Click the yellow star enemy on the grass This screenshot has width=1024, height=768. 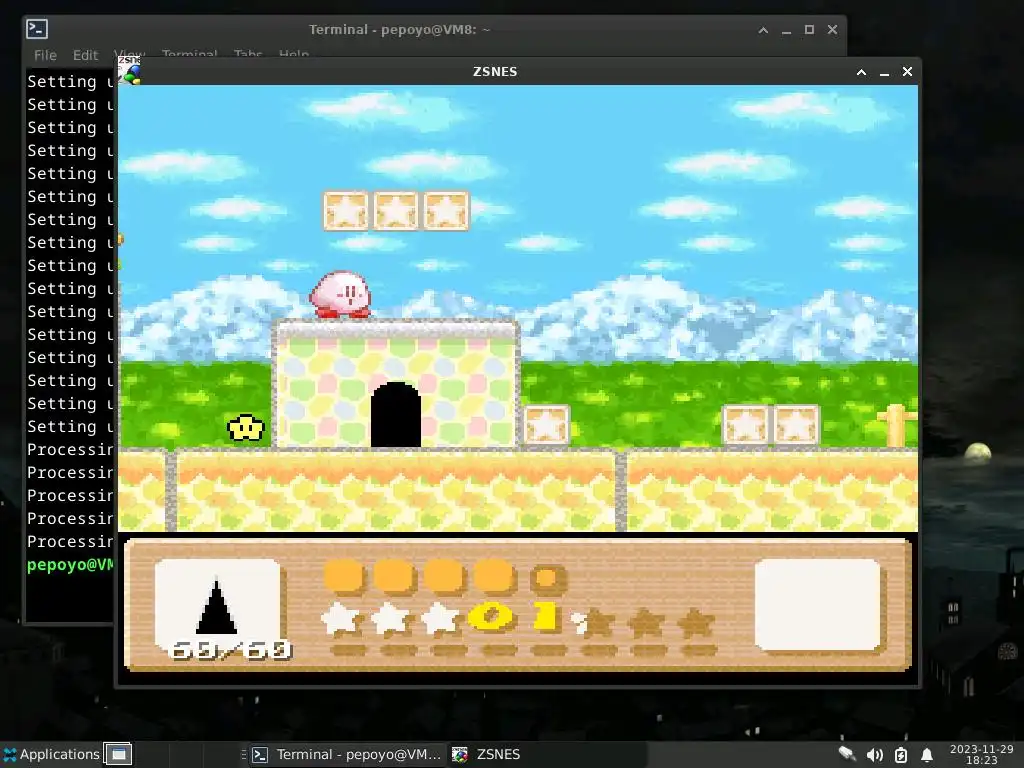tap(246, 428)
